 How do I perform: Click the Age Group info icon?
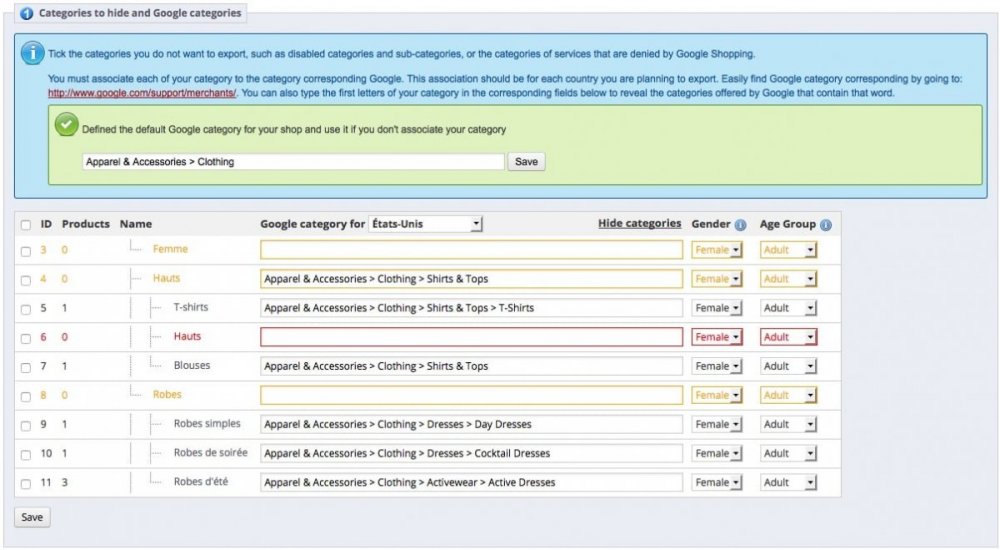[826, 225]
